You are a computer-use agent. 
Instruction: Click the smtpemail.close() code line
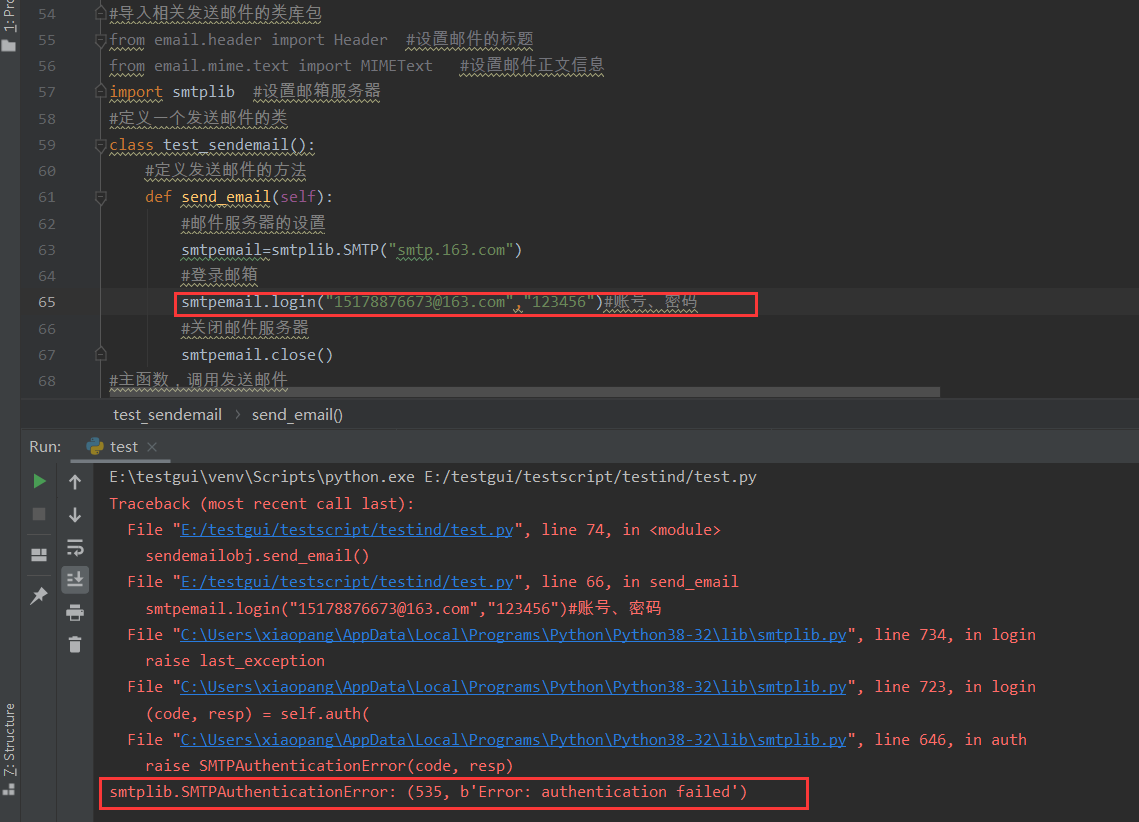[x=257, y=354]
